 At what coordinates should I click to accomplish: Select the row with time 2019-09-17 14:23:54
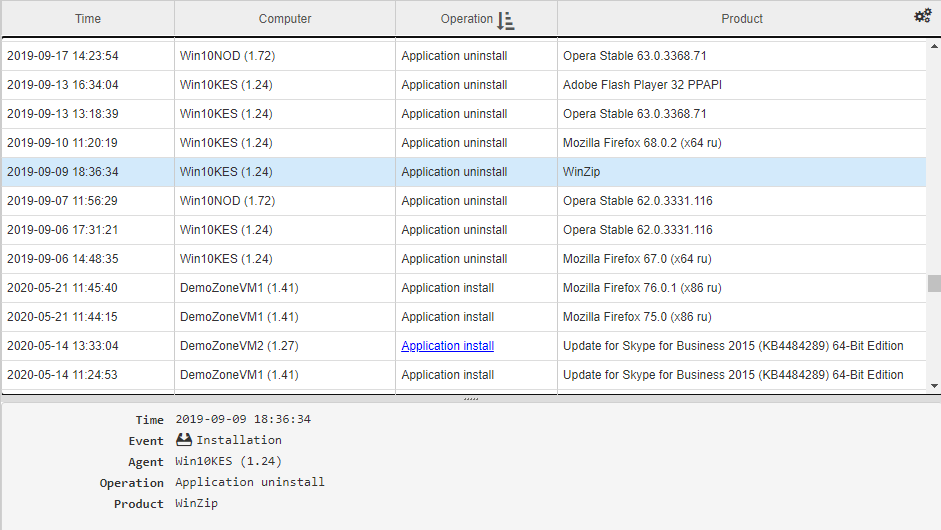pos(464,56)
